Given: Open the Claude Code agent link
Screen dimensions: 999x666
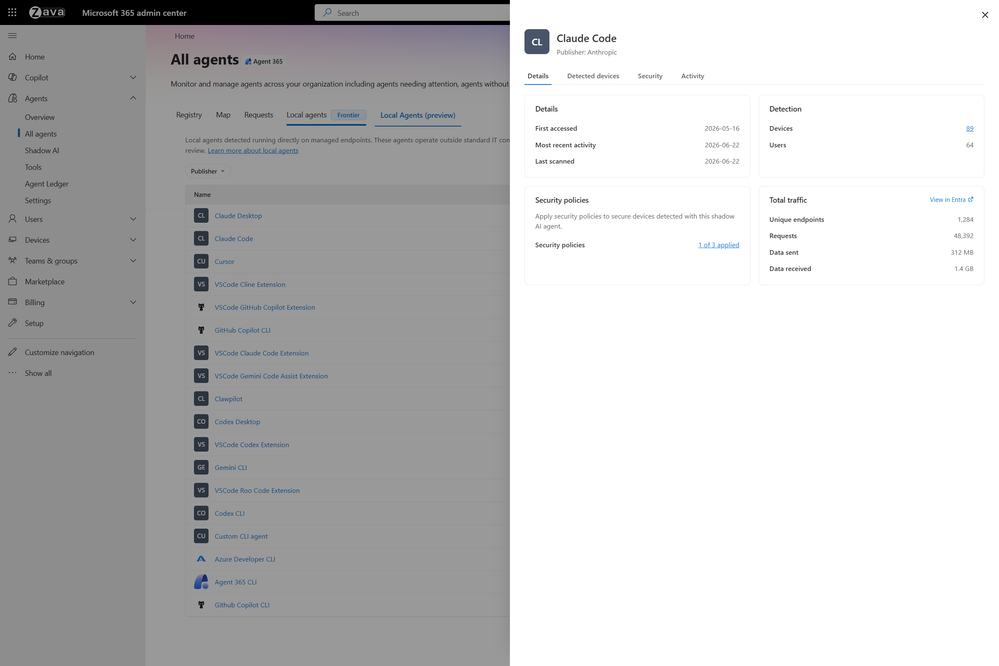Looking at the screenshot, I should (234, 238).
